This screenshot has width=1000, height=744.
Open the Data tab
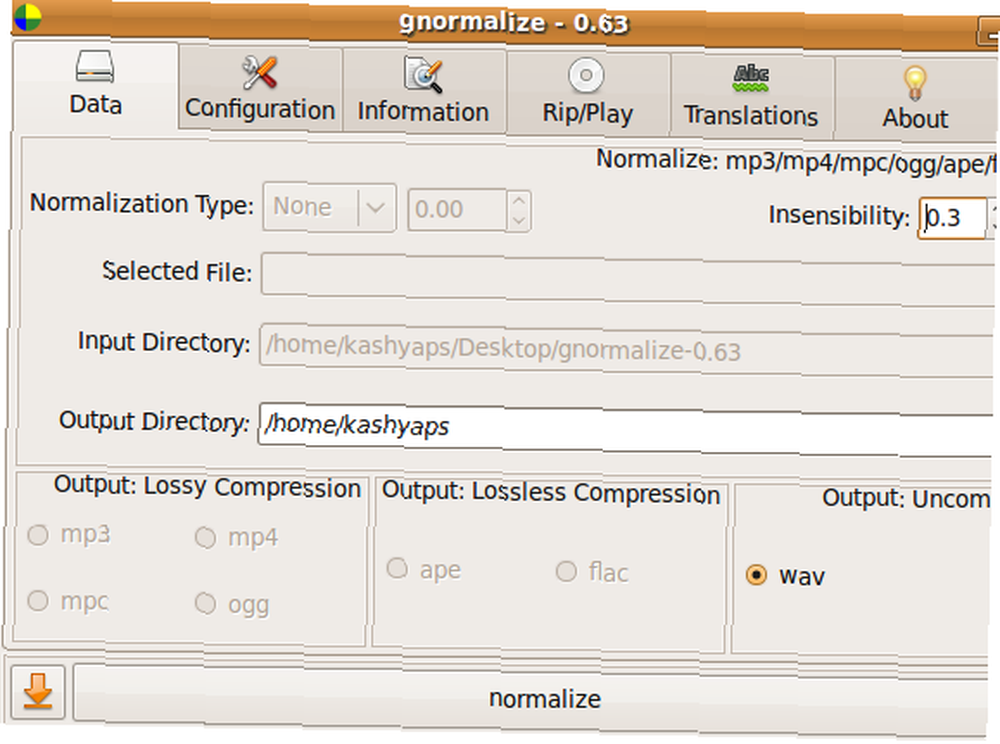[96, 85]
